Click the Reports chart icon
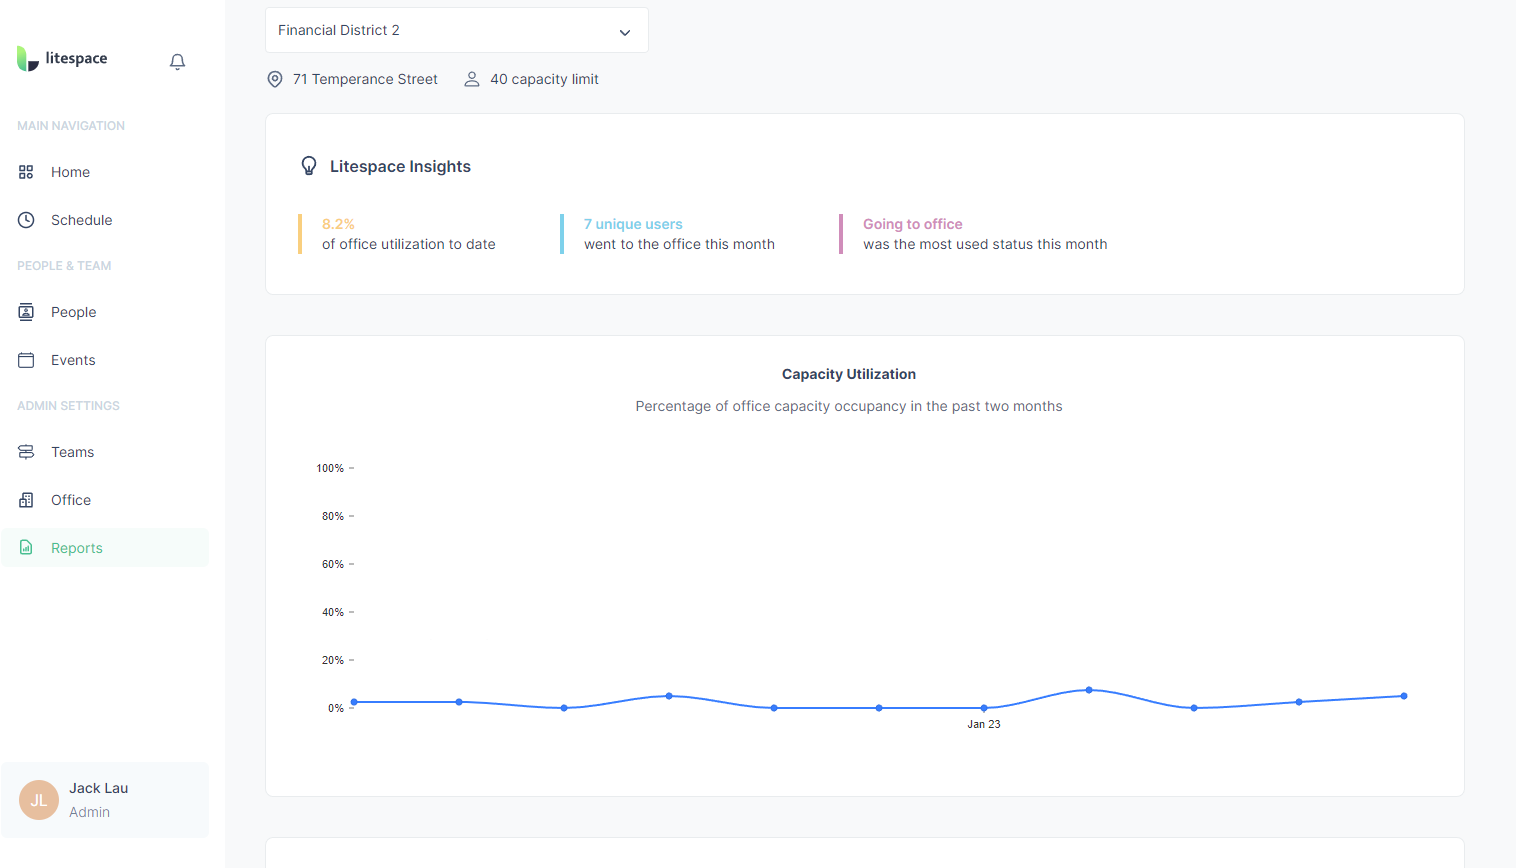This screenshot has height=868, width=1516. point(25,547)
